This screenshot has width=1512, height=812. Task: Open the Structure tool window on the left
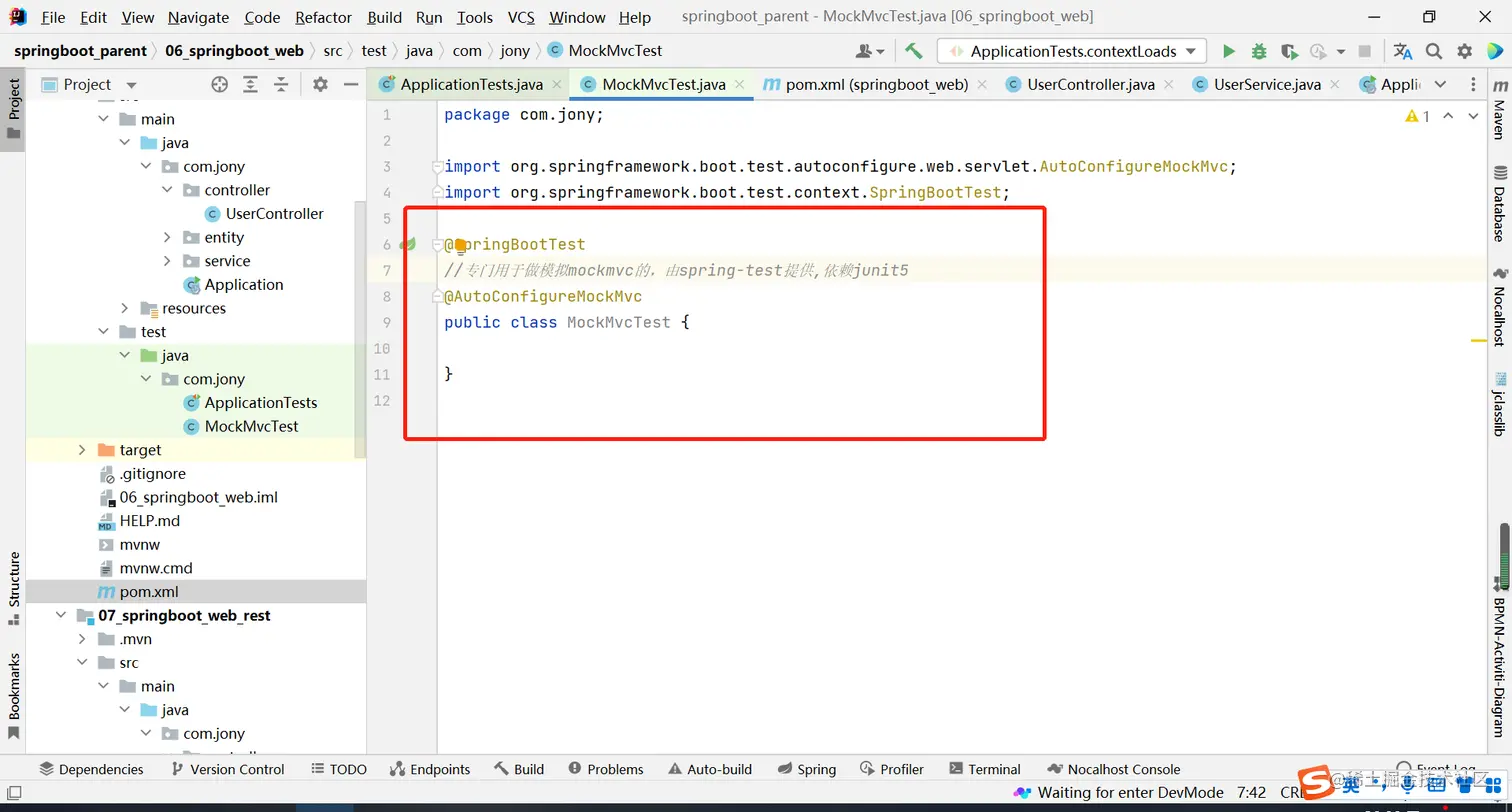14,588
